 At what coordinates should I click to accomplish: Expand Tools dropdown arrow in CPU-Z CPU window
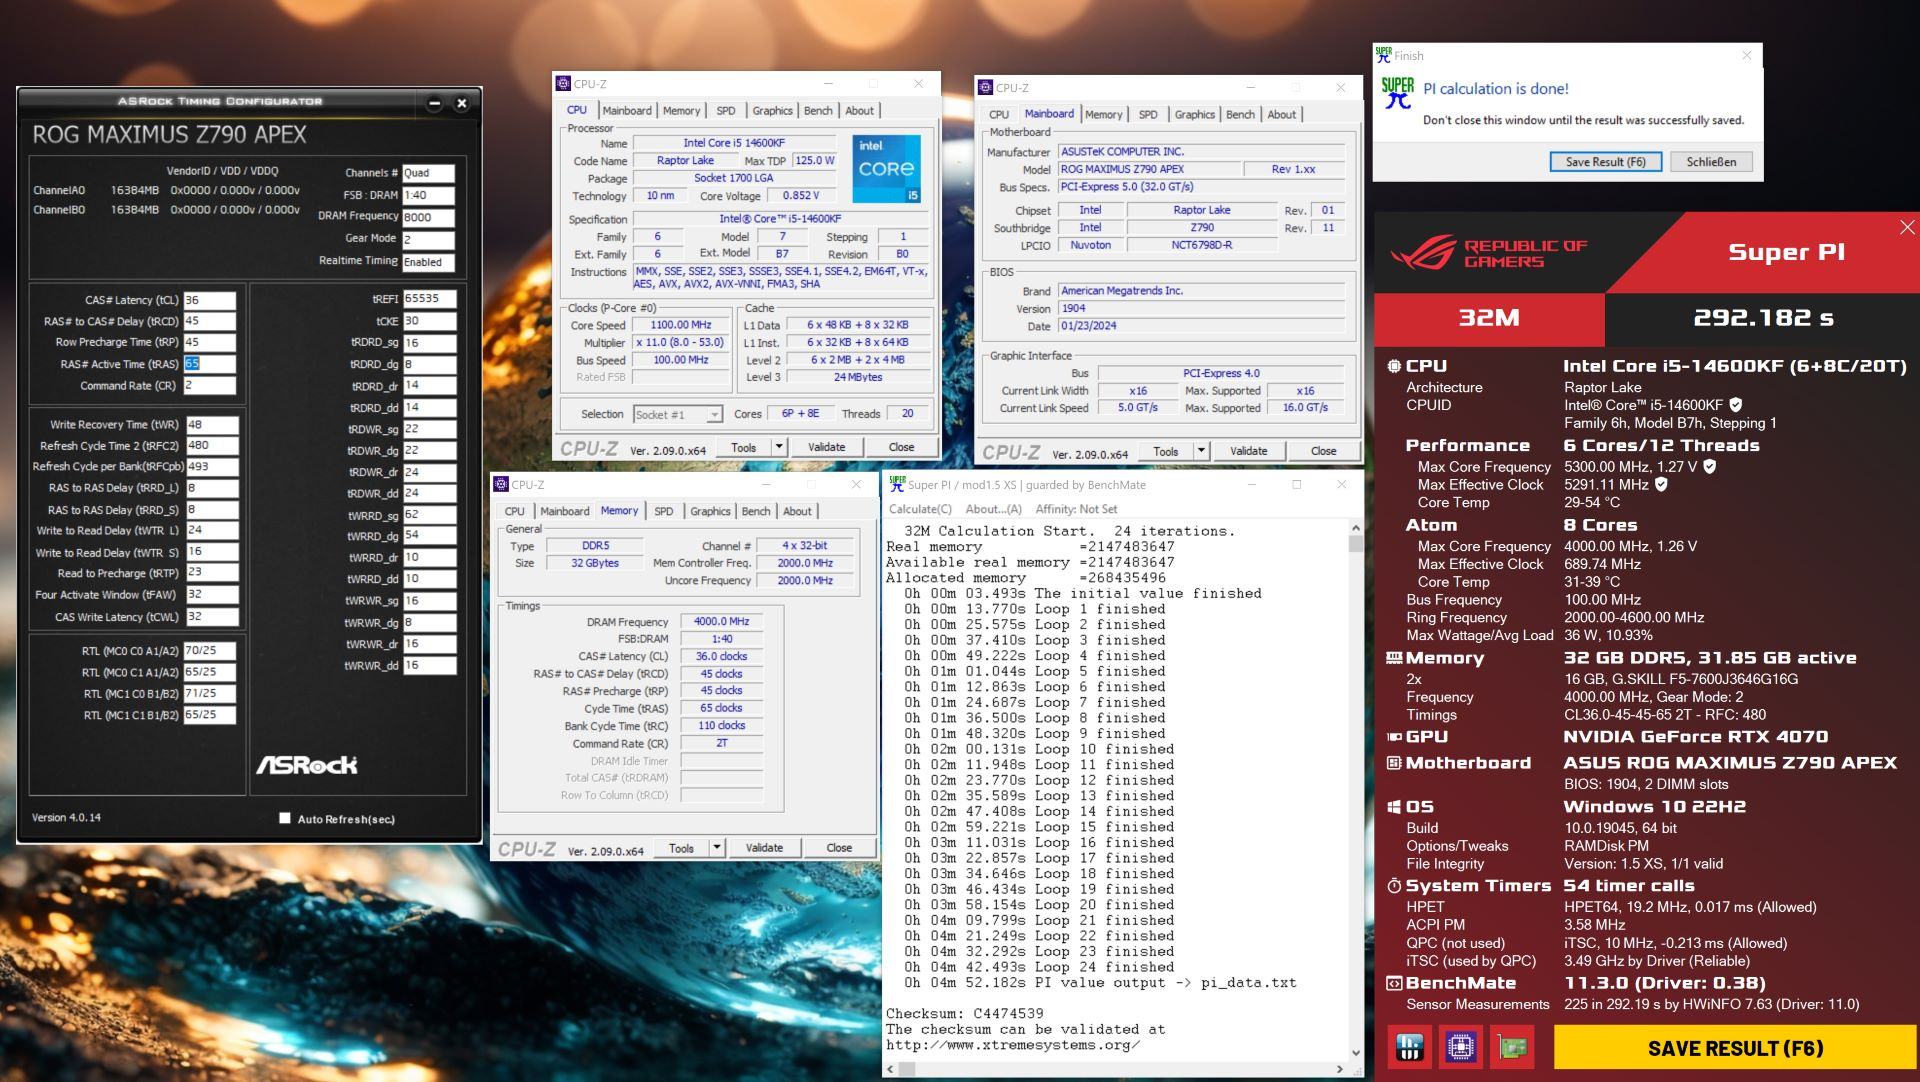[779, 447]
